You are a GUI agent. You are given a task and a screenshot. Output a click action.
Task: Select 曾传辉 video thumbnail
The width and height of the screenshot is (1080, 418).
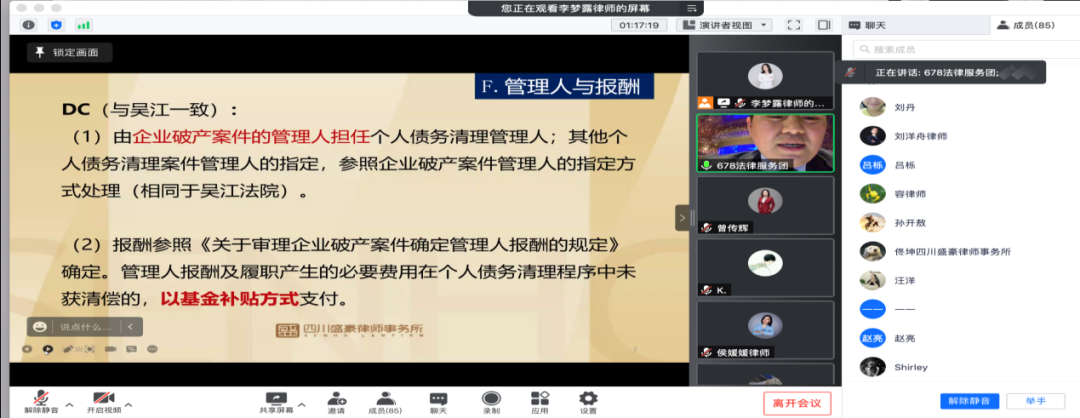(x=765, y=205)
